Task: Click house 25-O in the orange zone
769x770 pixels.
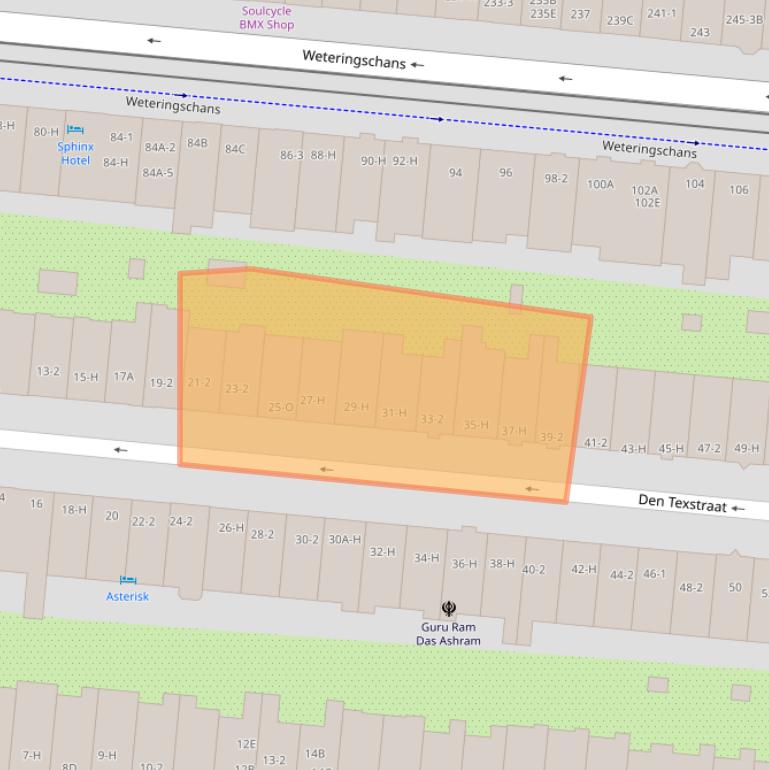Action: 281,407
